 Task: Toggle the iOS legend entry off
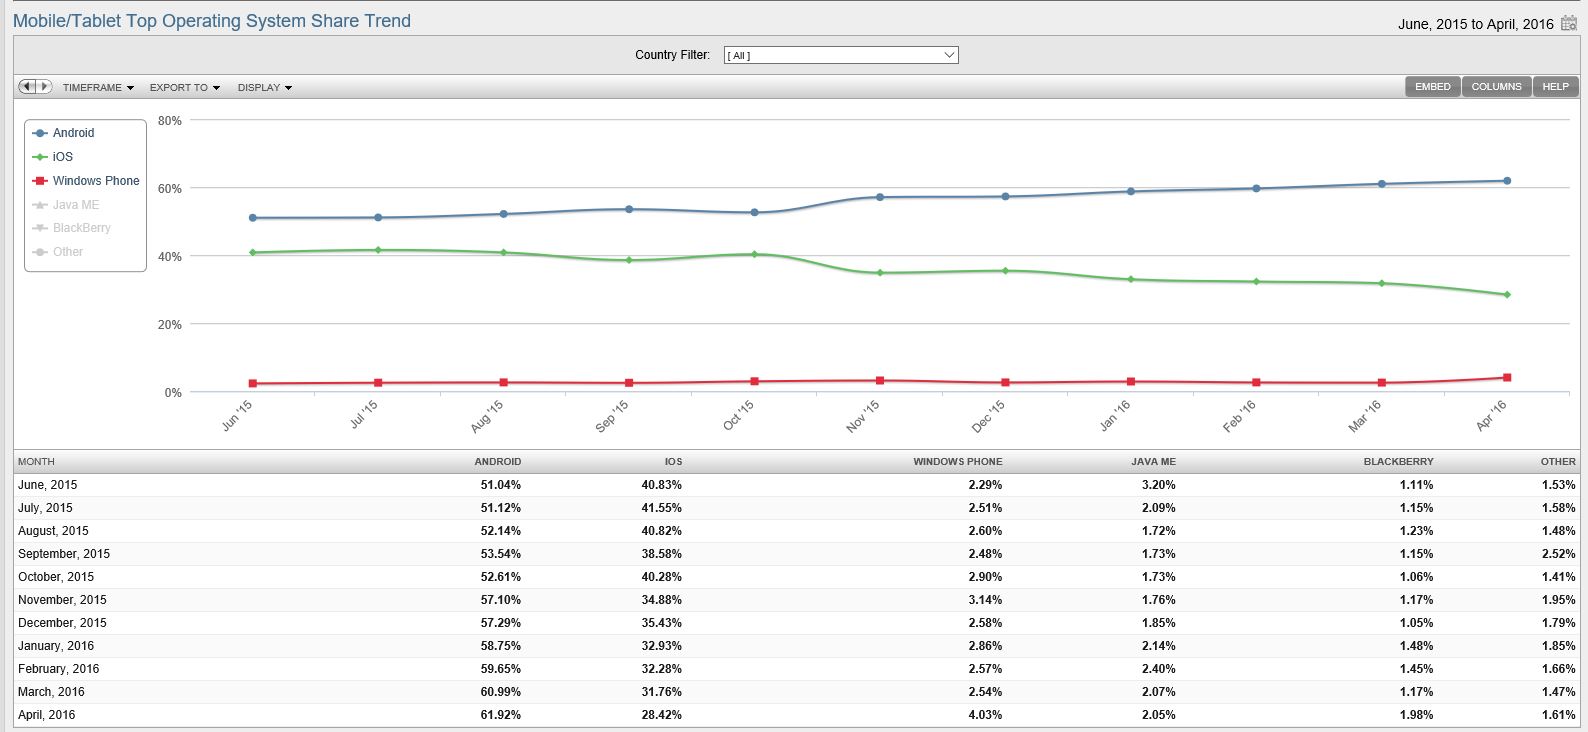pyautogui.click(x=62, y=157)
